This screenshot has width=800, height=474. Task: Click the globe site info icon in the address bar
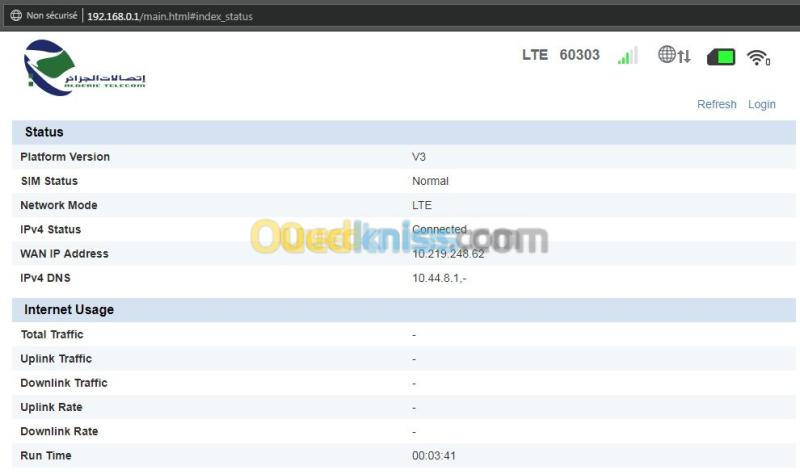(16, 16)
